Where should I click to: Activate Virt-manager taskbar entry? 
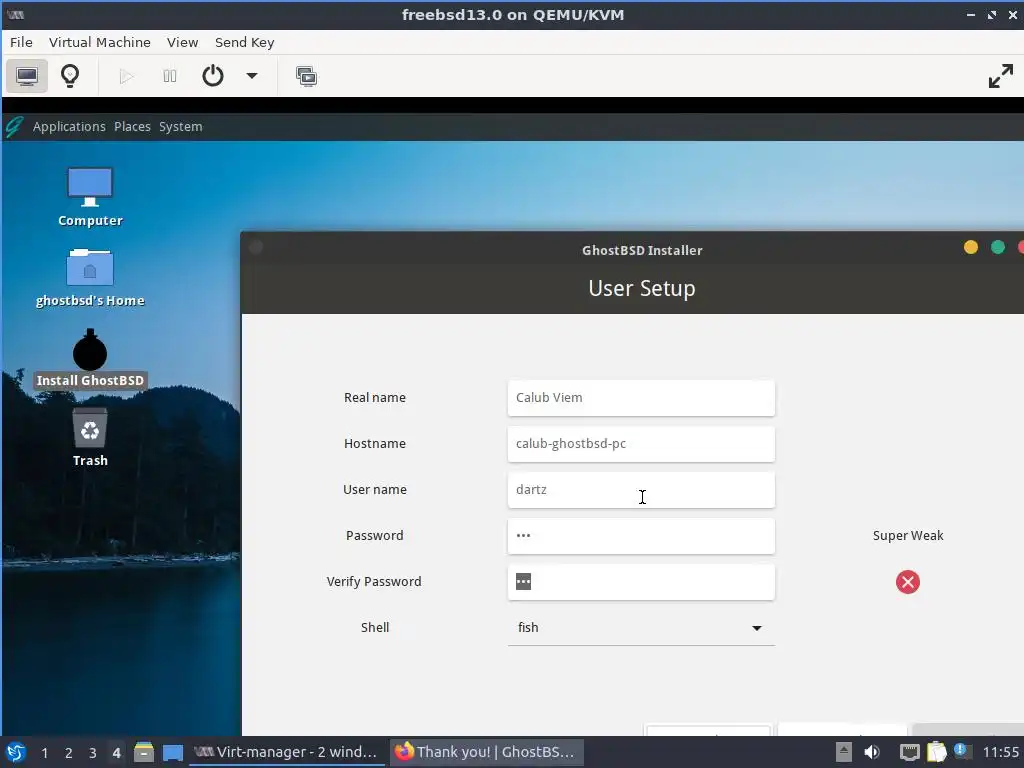(287, 752)
